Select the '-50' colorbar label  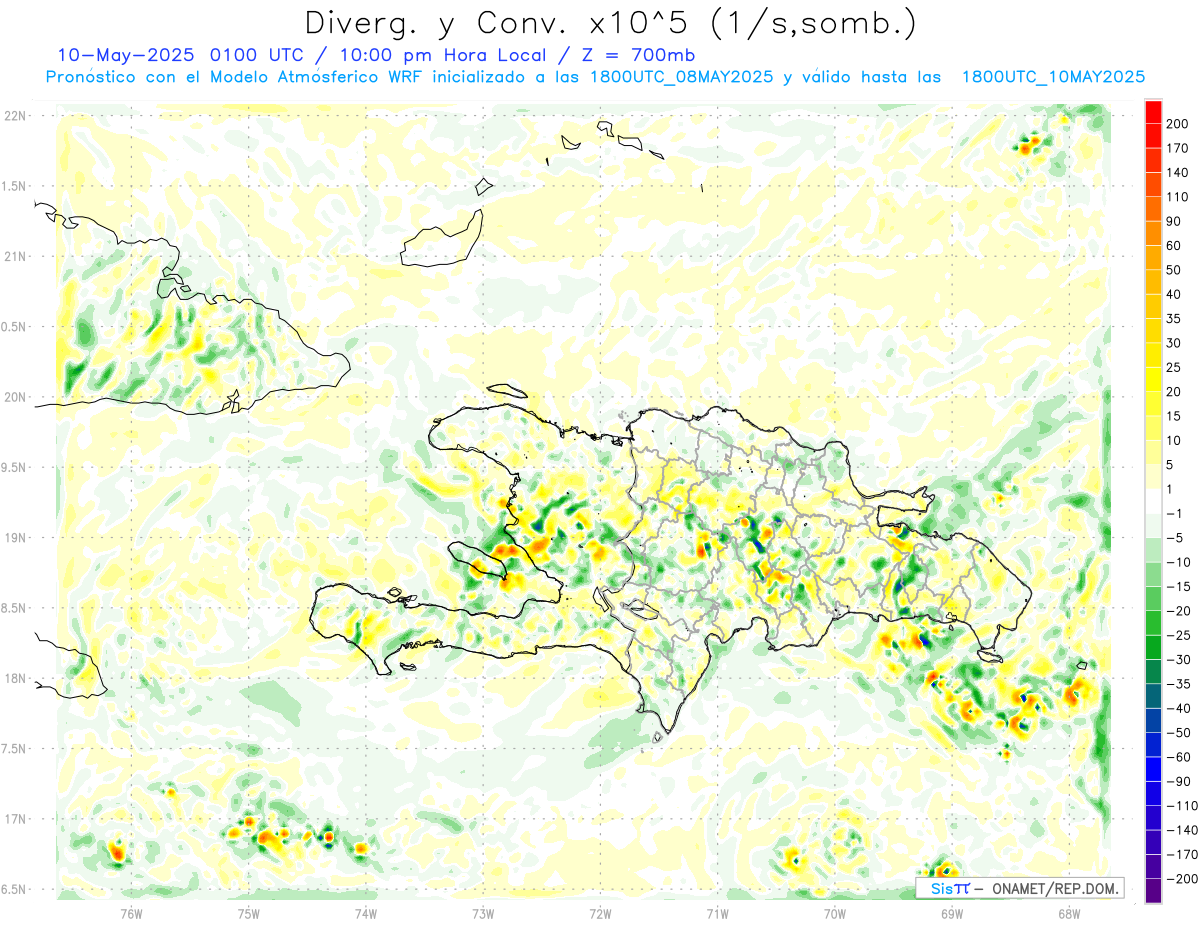[x=1179, y=732]
